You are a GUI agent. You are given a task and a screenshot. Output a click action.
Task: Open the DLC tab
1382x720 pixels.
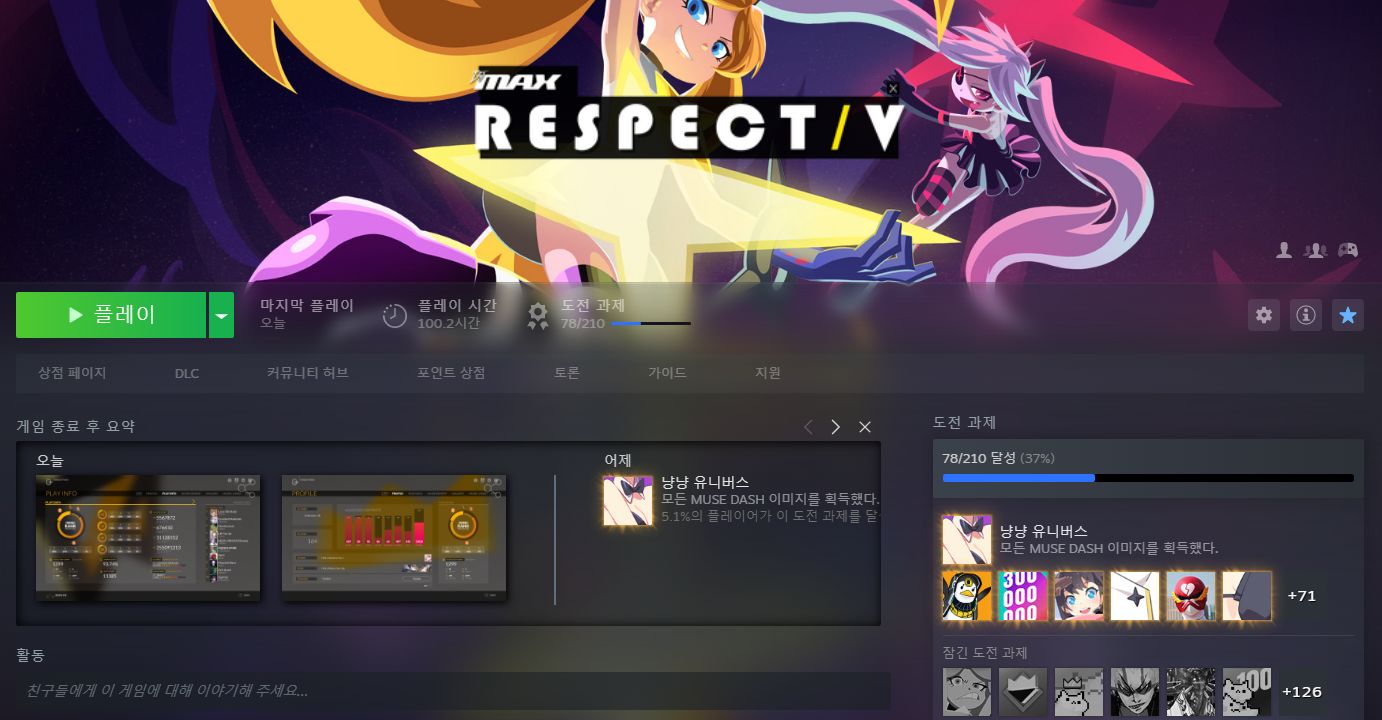pyautogui.click(x=187, y=373)
